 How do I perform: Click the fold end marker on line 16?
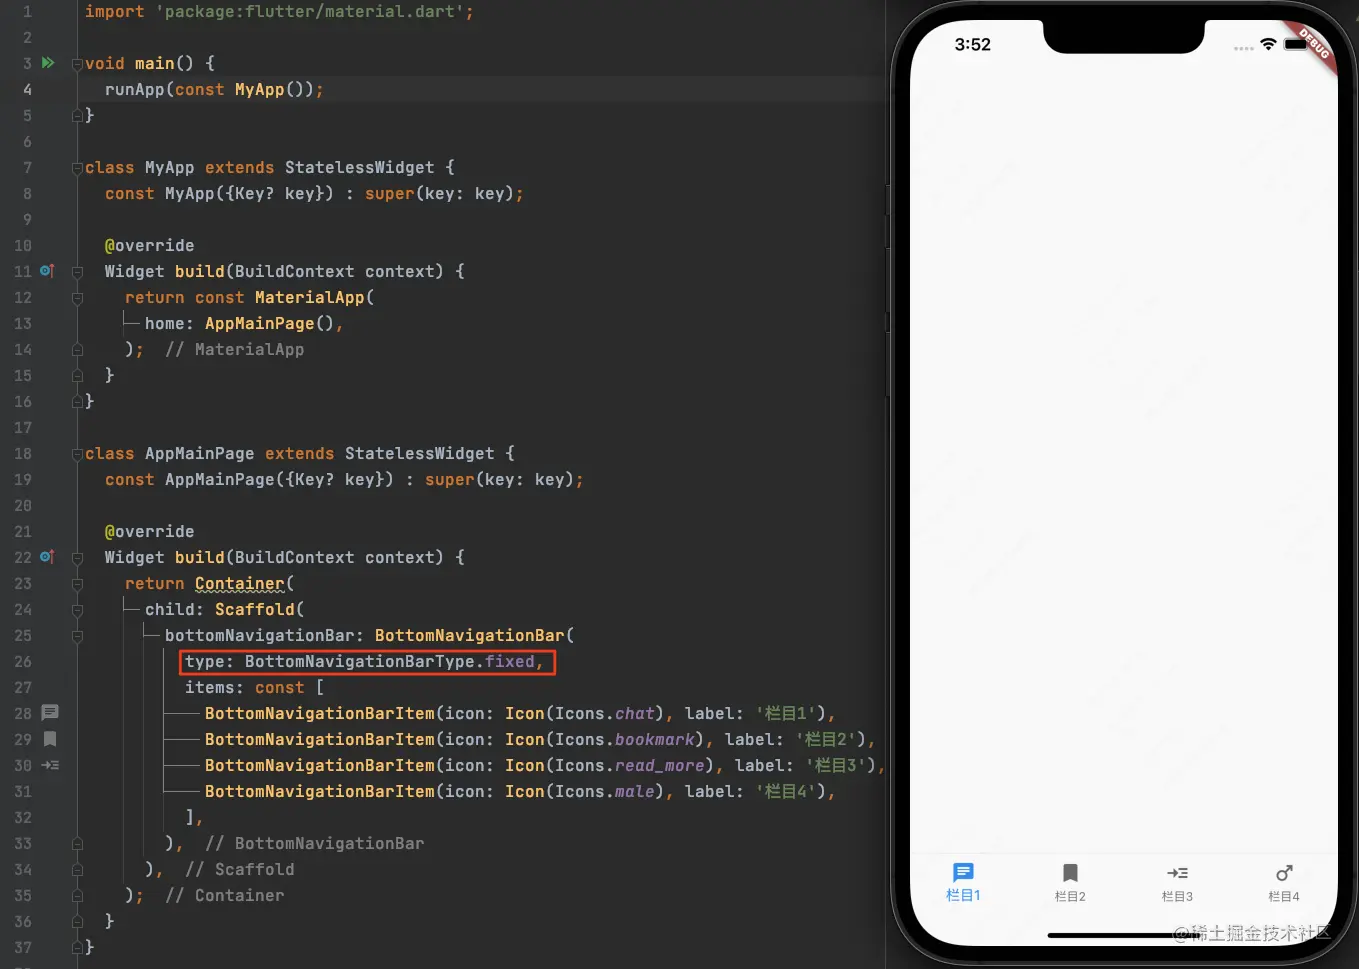pos(77,402)
